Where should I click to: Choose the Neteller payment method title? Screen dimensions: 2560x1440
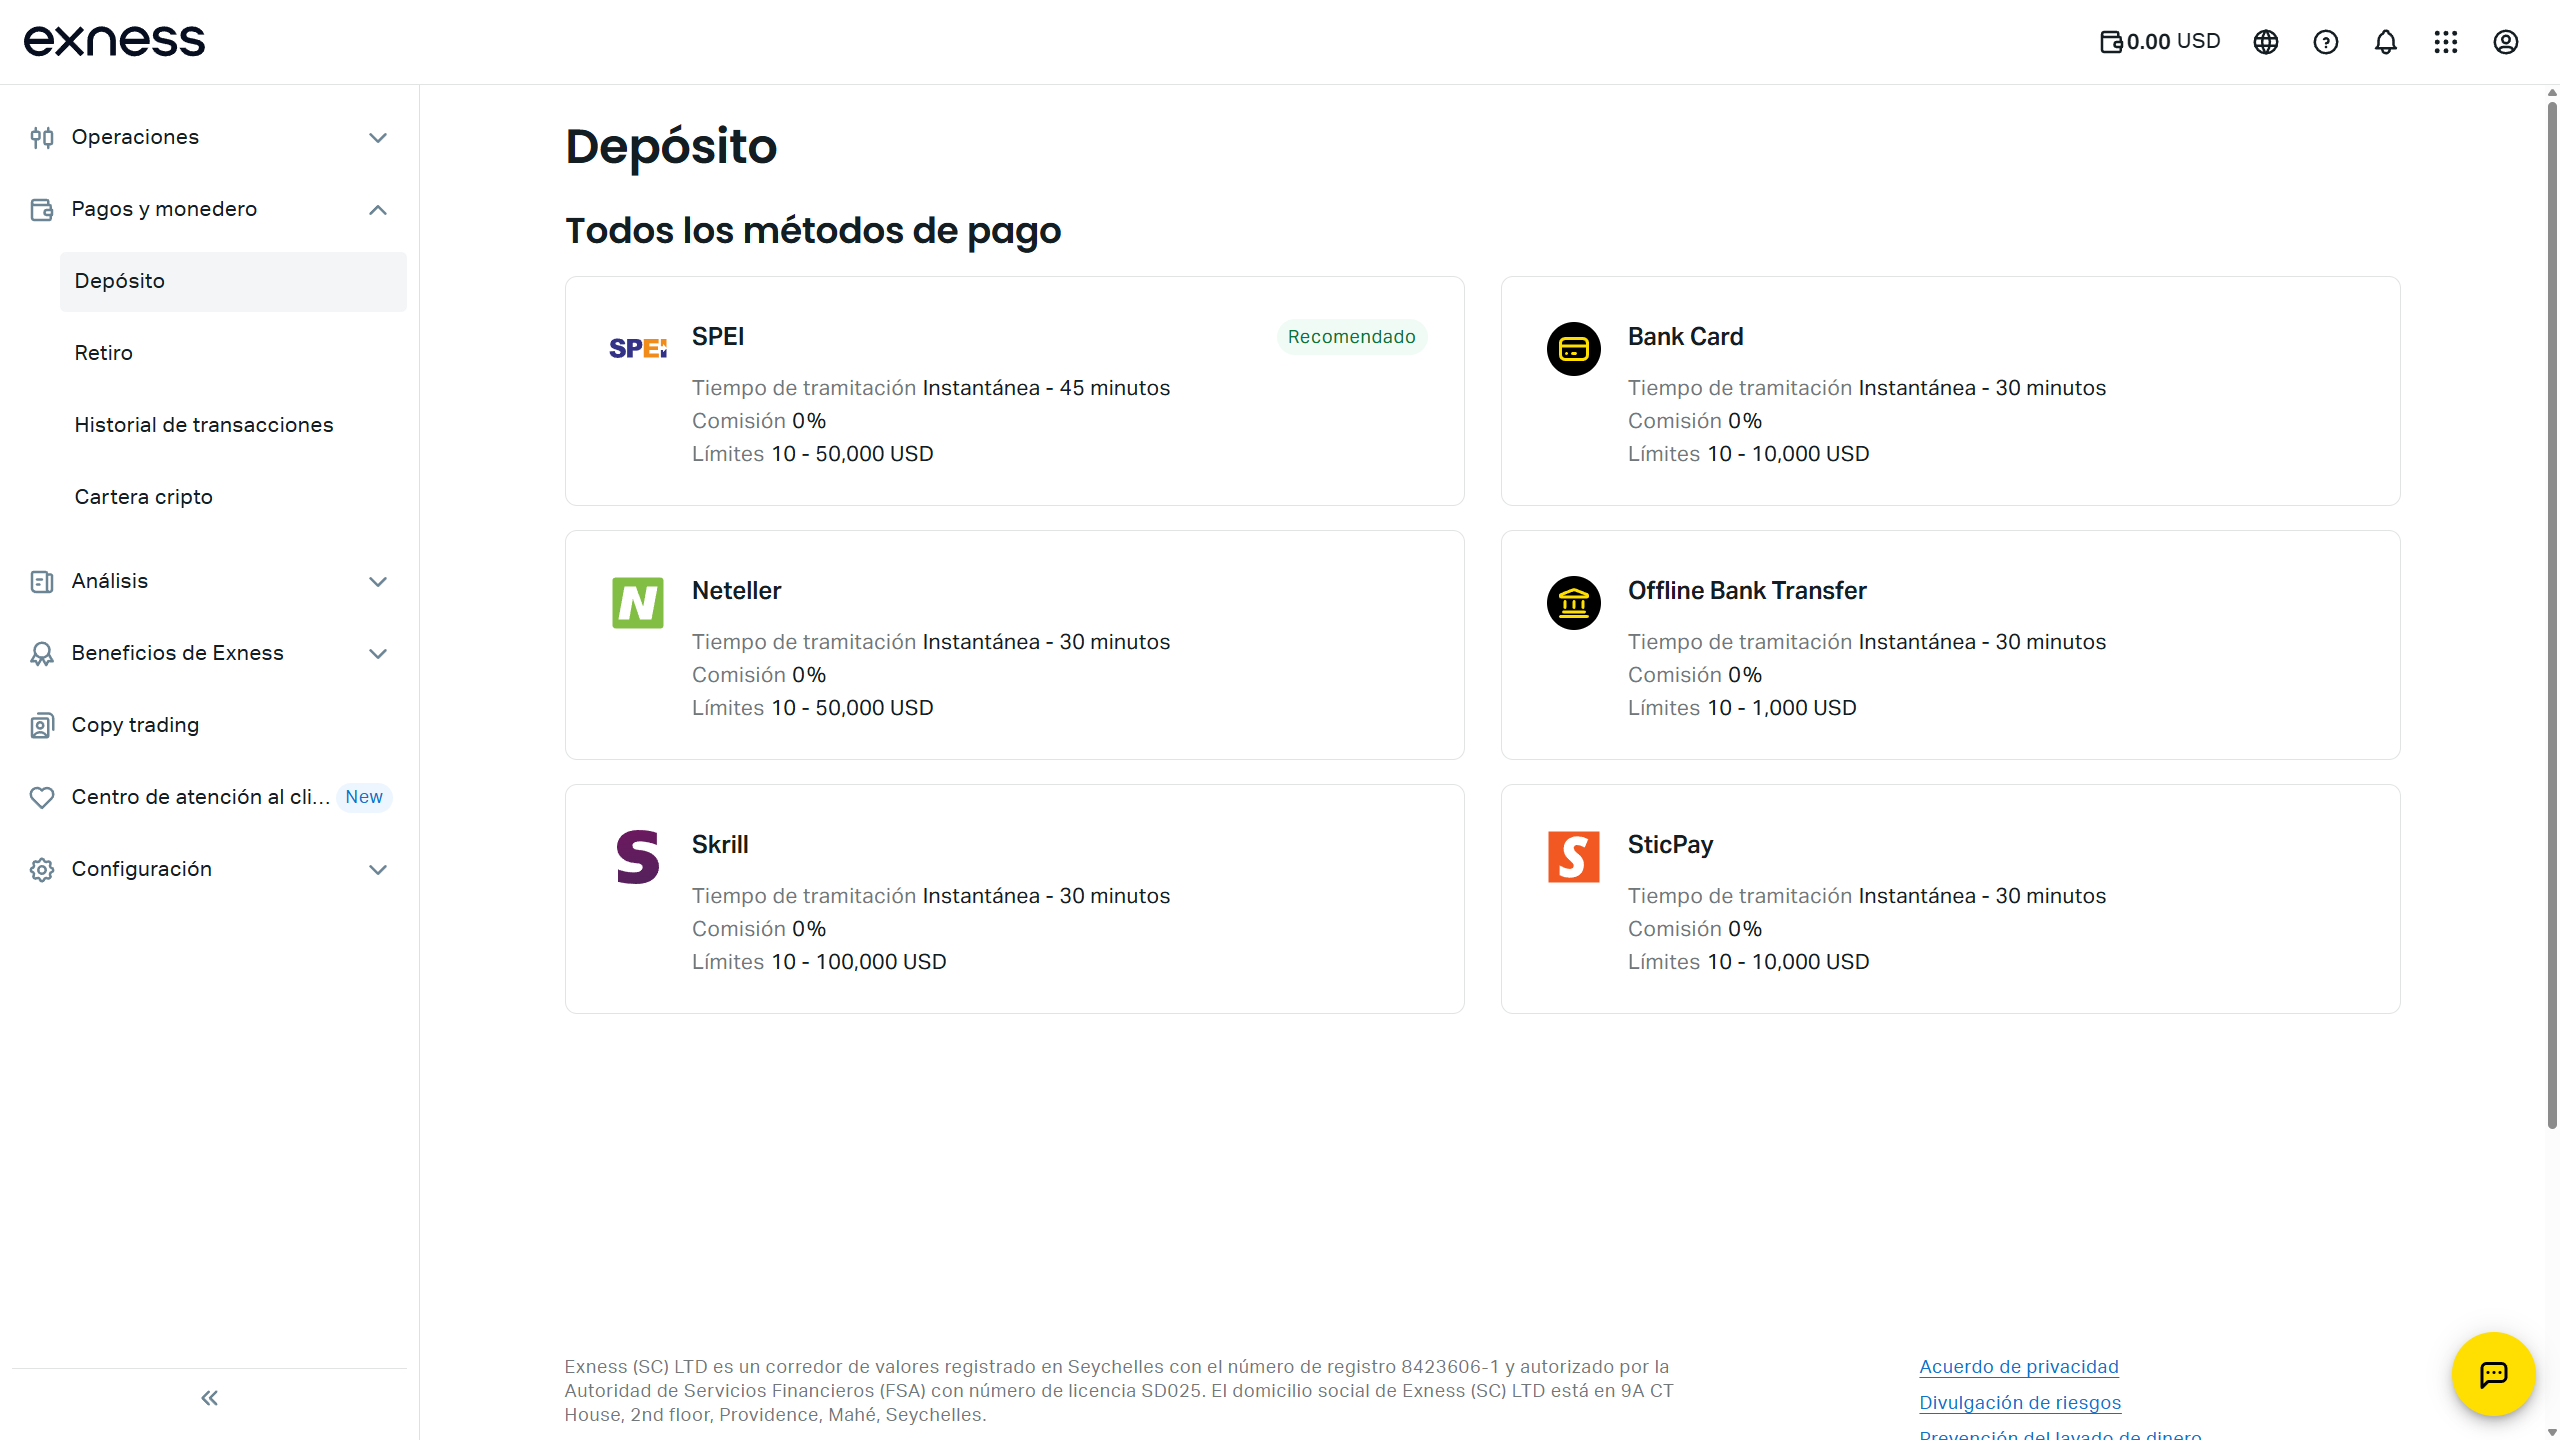tap(736, 591)
